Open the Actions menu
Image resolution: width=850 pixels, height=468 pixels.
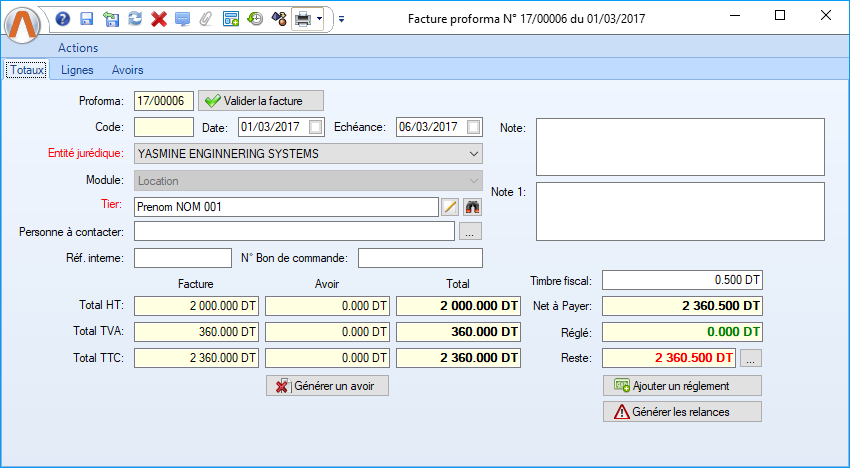[78, 48]
